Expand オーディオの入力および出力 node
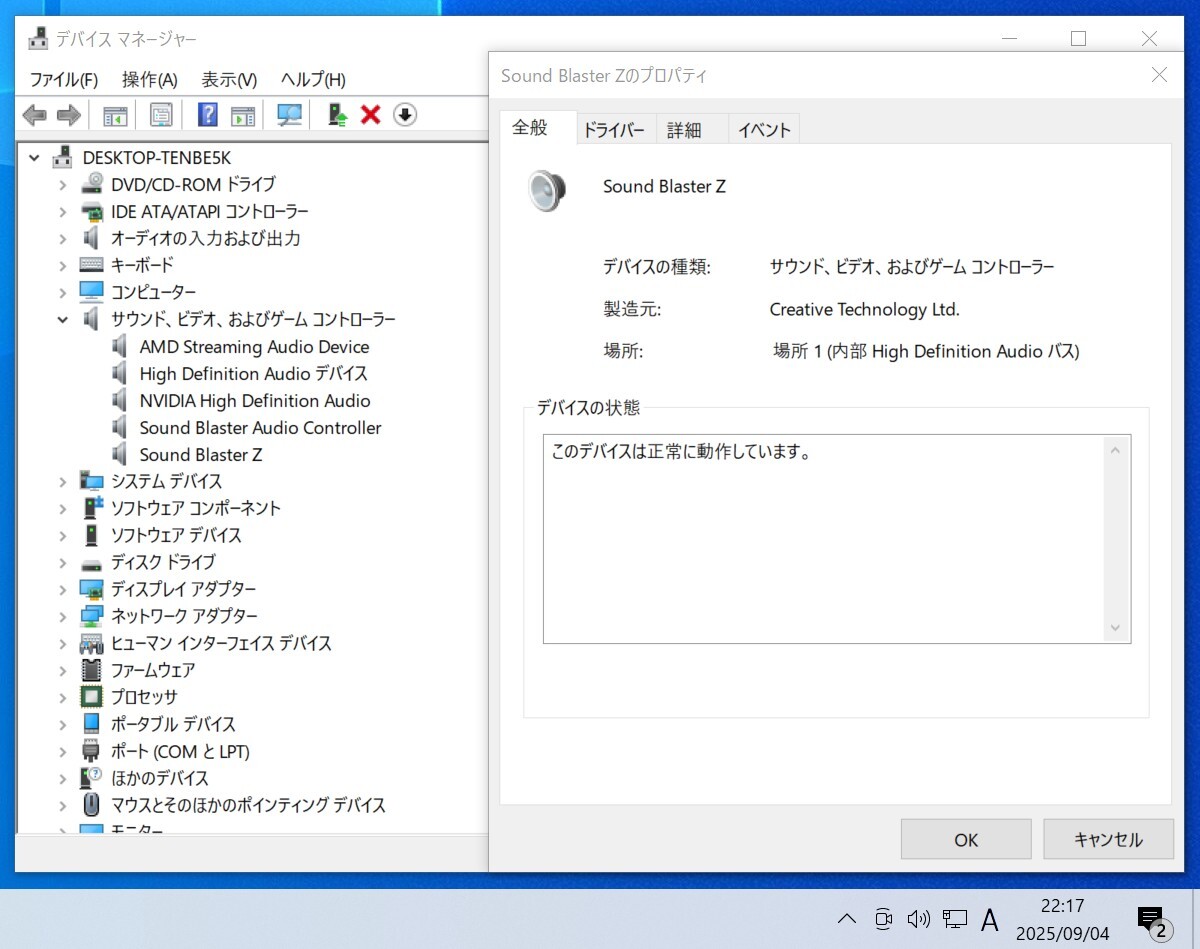Image resolution: width=1200 pixels, height=949 pixels. tap(63, 239)
